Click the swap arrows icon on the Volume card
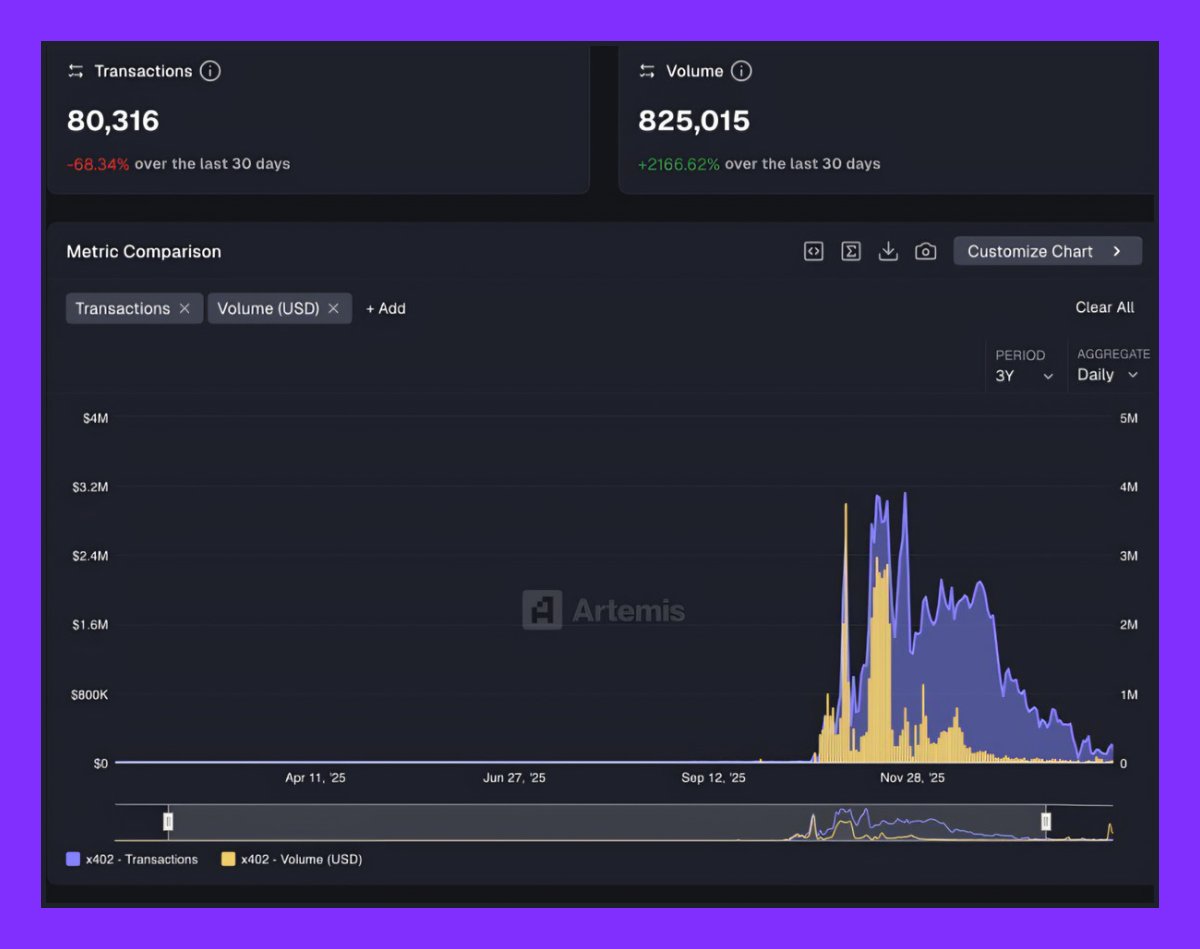This screenshot has width=1200, height=949. click(x=645, y=70)
